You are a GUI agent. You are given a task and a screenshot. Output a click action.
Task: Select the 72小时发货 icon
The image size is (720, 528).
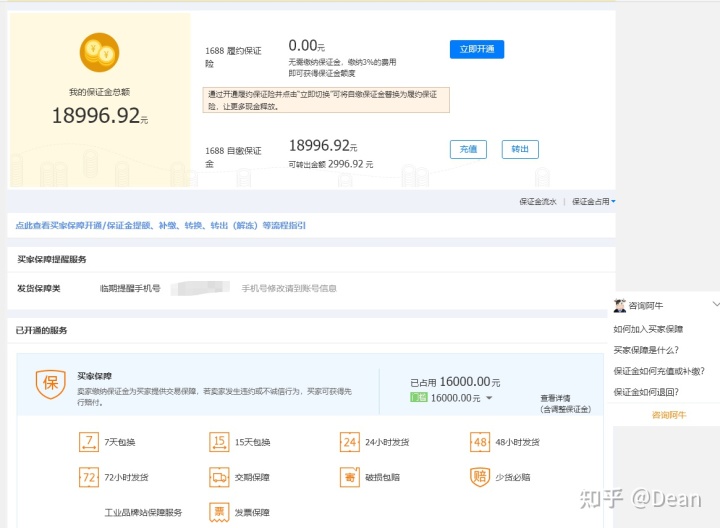pyautogui.click(x=89, y=477)
